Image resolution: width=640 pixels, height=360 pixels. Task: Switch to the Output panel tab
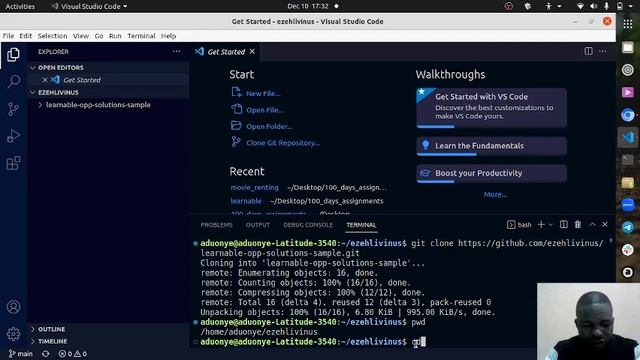(258, 225)
